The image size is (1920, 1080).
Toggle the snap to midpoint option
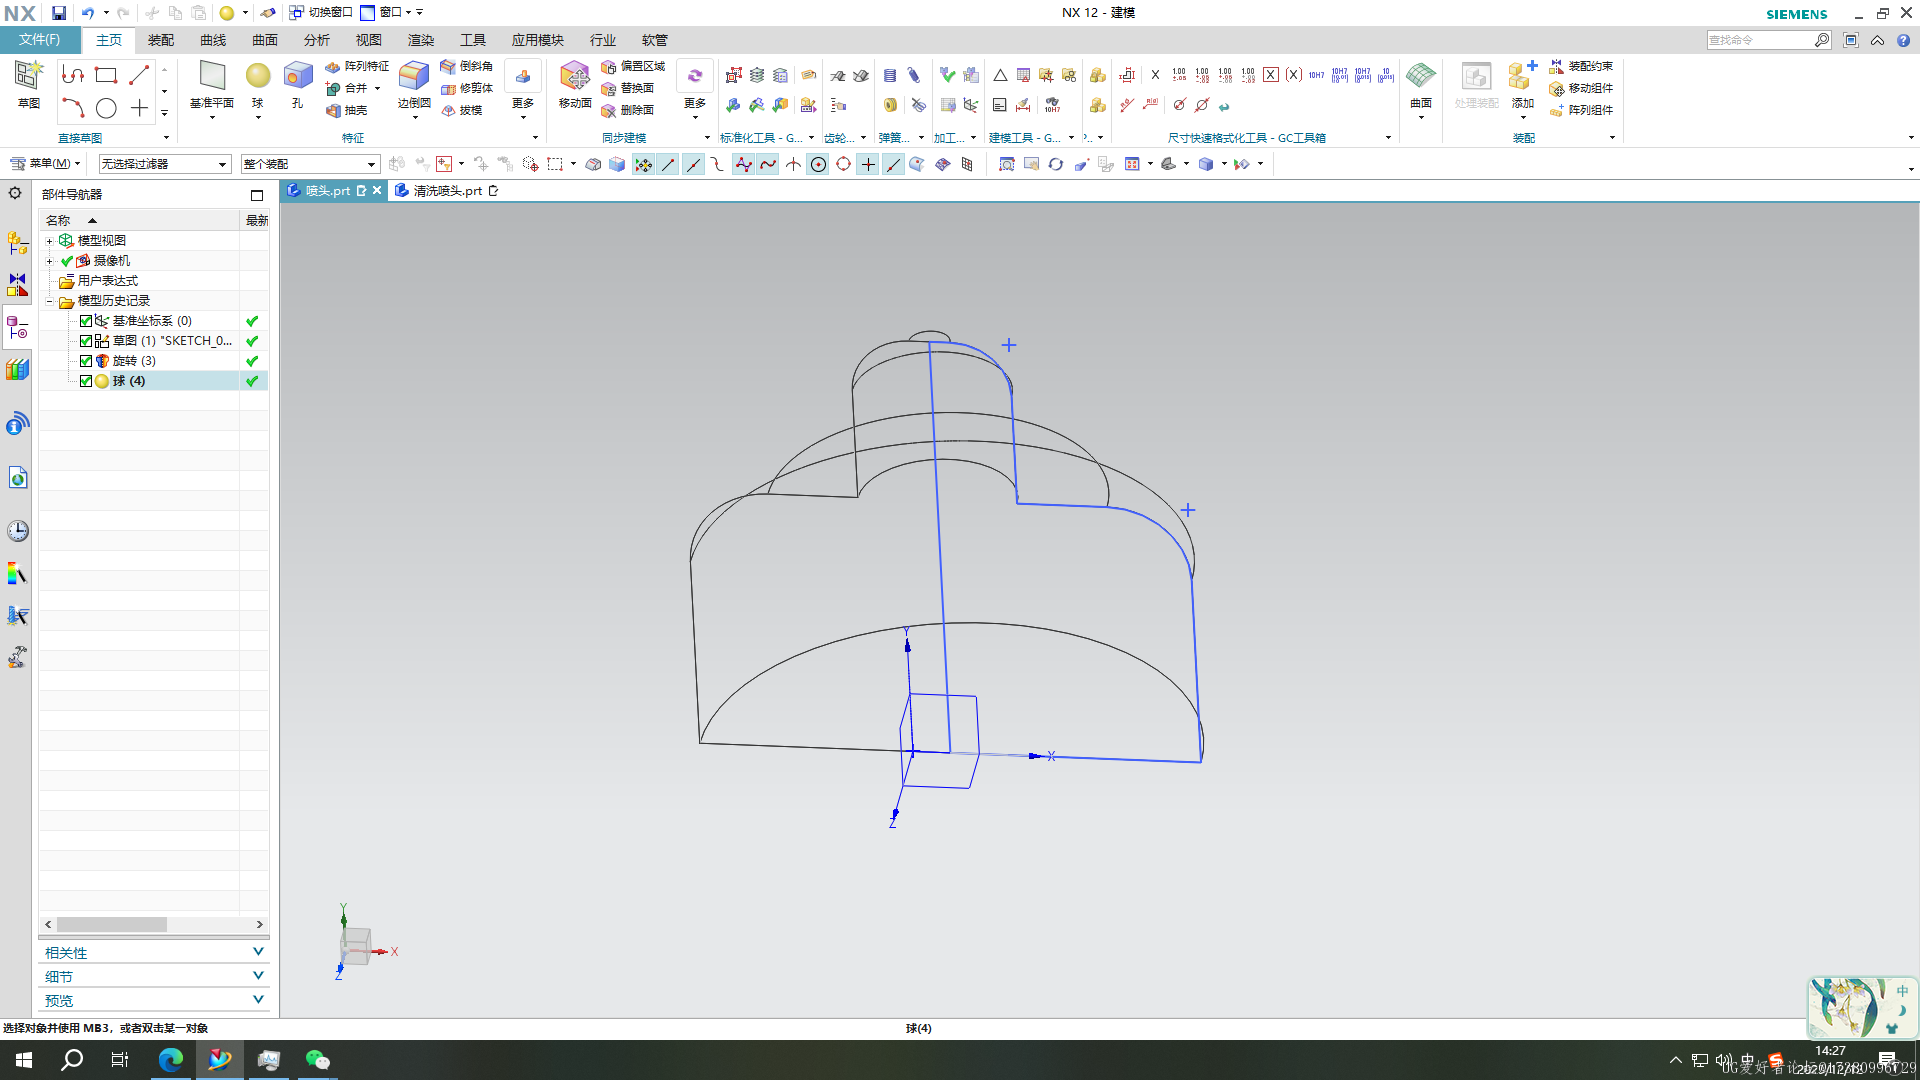[x=693, y=164]
